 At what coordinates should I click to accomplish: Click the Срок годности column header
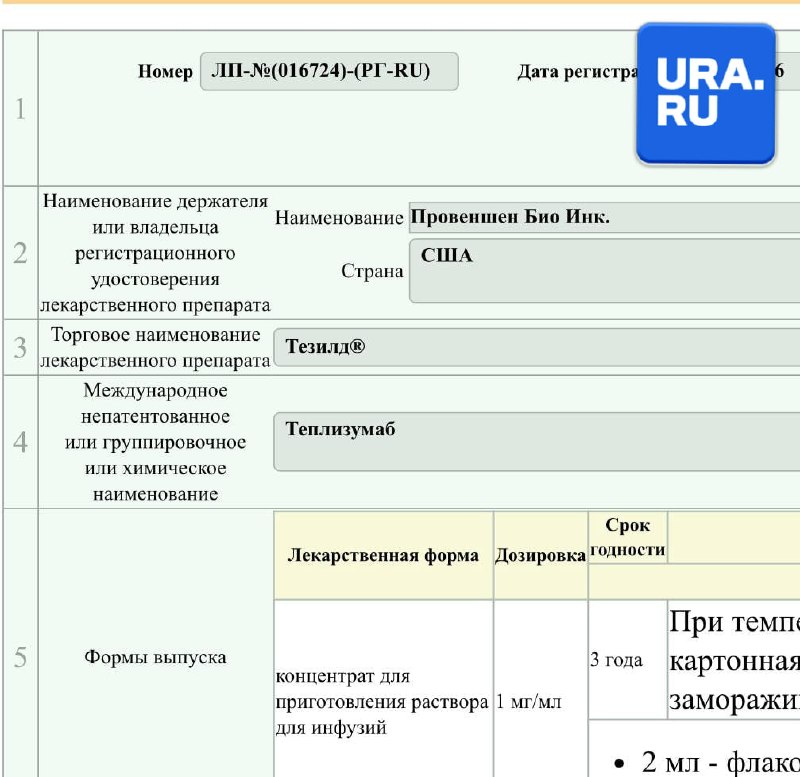[x=628, y=538]
